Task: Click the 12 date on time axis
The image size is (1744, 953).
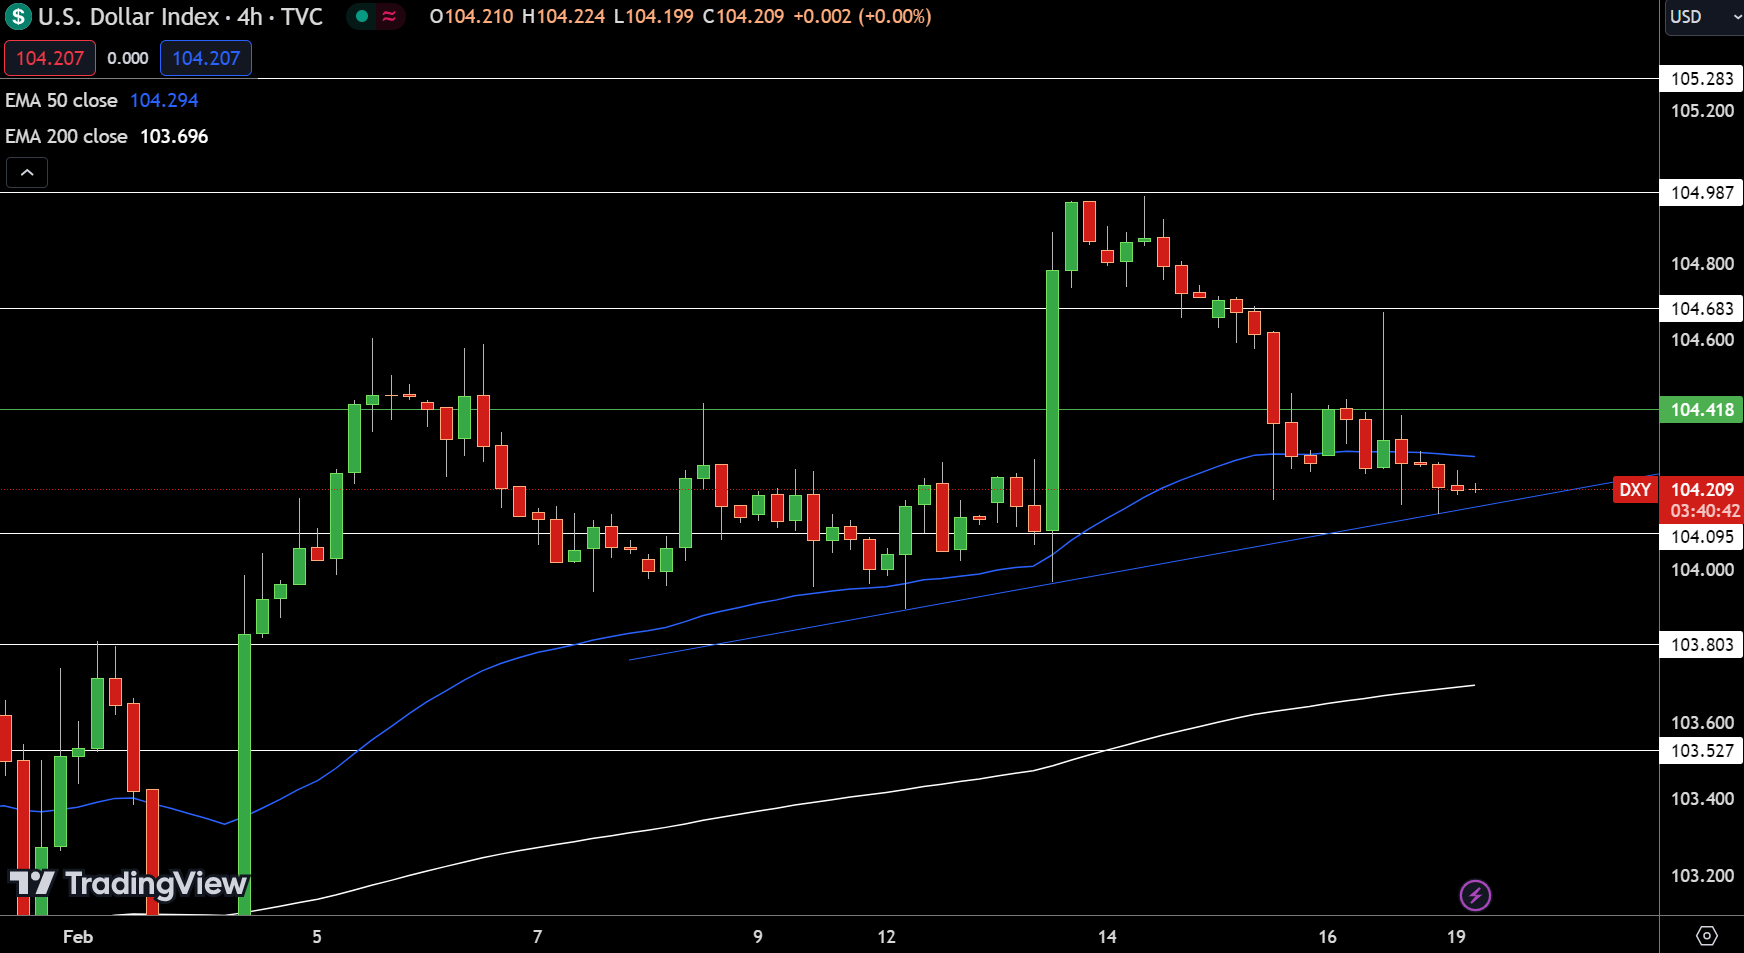Action: (886, 937)
